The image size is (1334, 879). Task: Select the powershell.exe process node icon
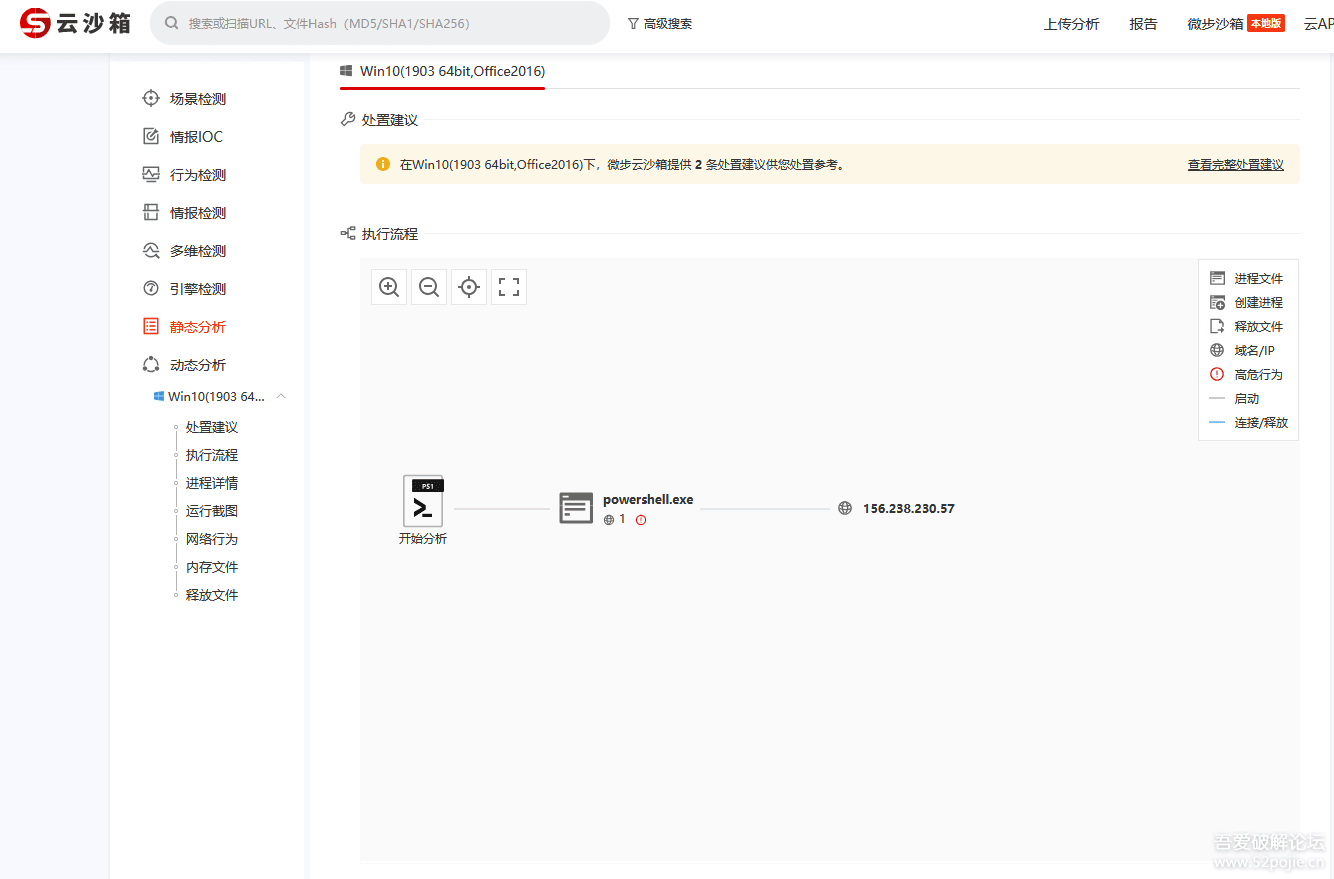(x=576, y=508)
